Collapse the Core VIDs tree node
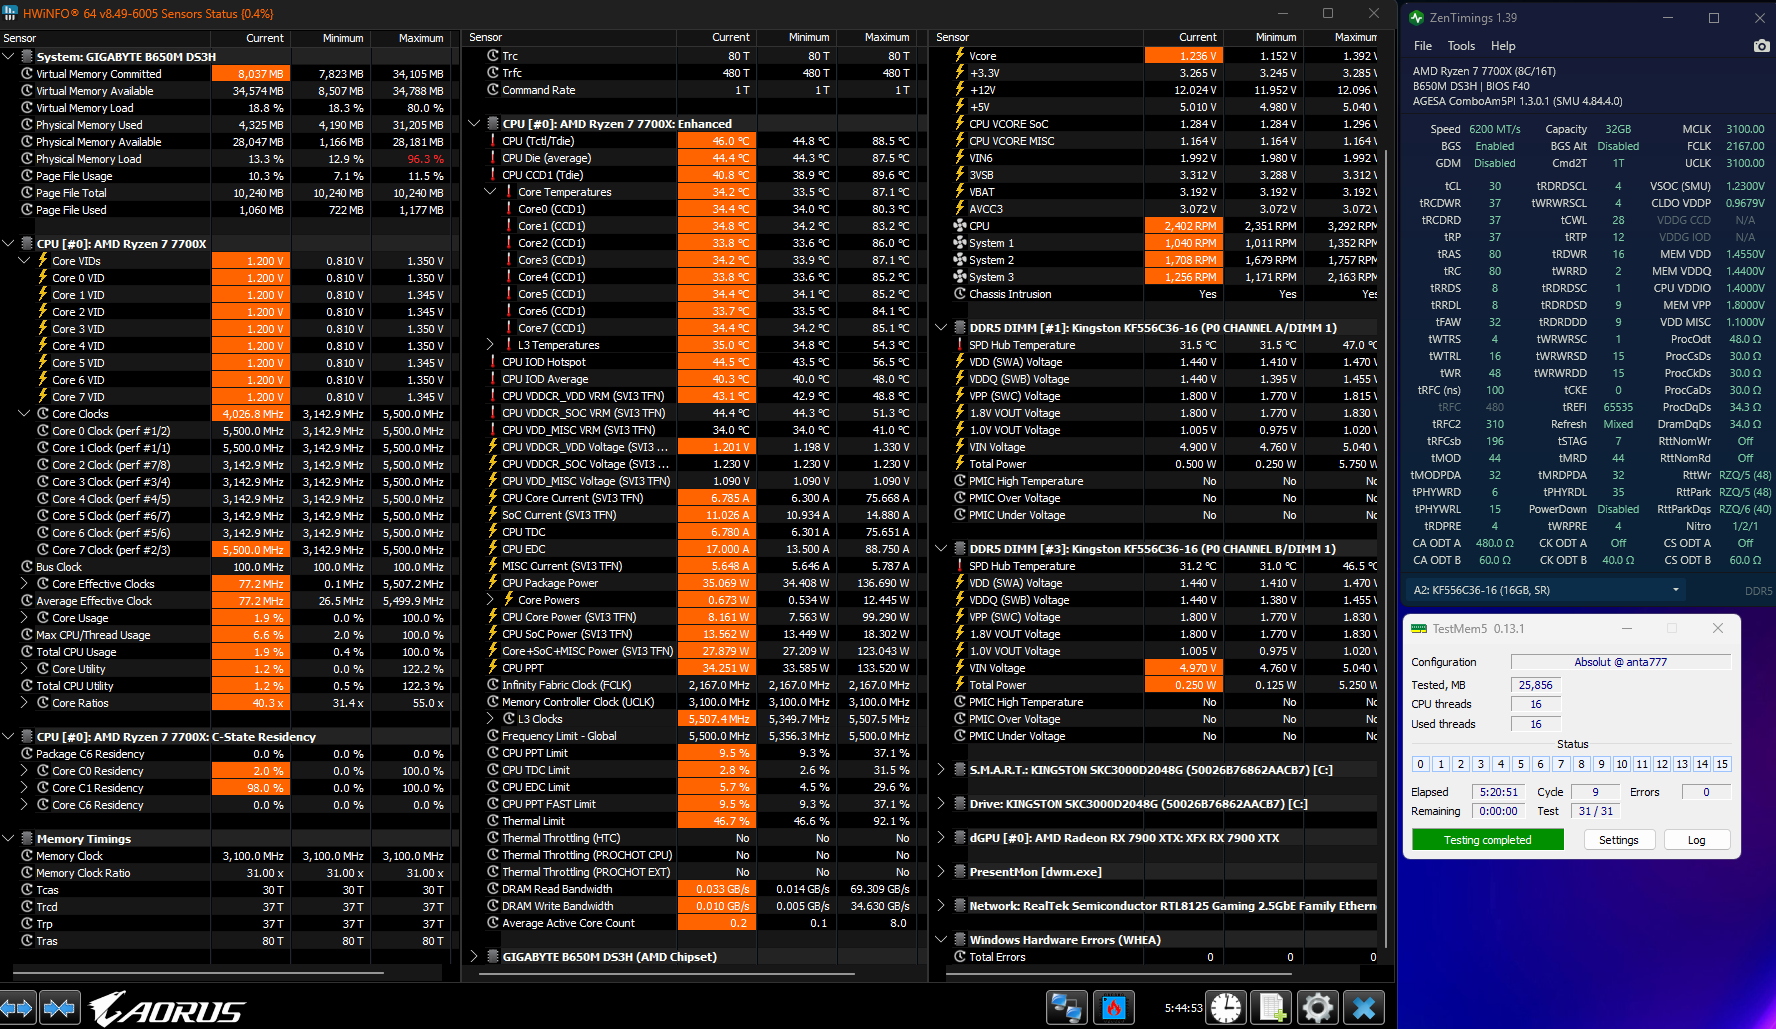The image size is (1776, 1029). pyautogui.click(x=24, y=261)
